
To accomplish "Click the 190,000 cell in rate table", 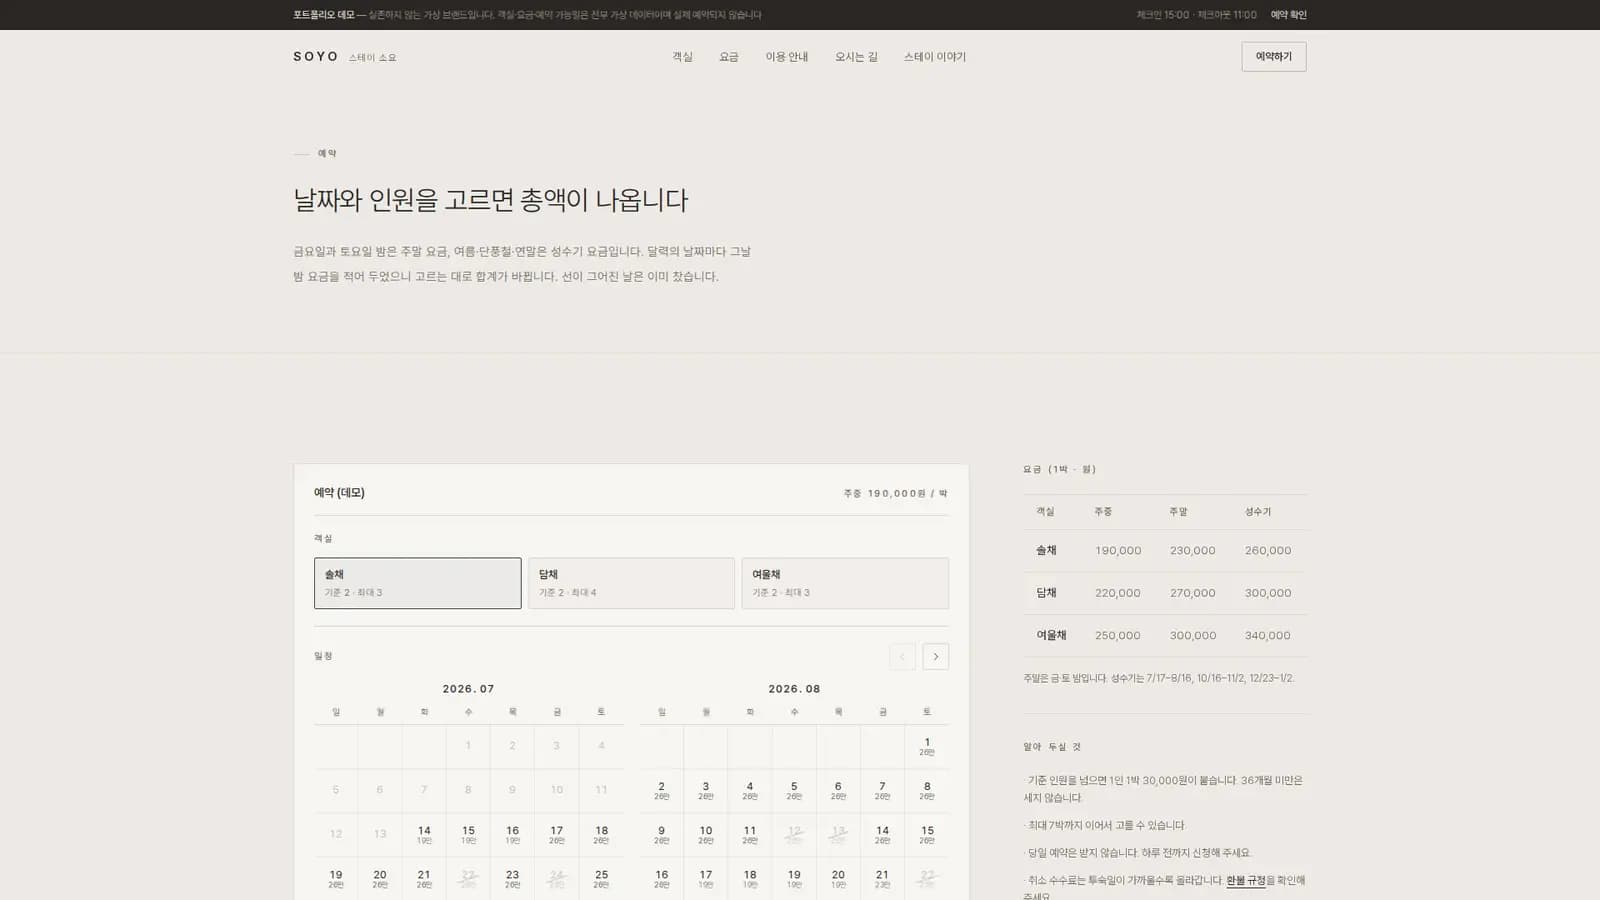I will (x=1118, y=551).
